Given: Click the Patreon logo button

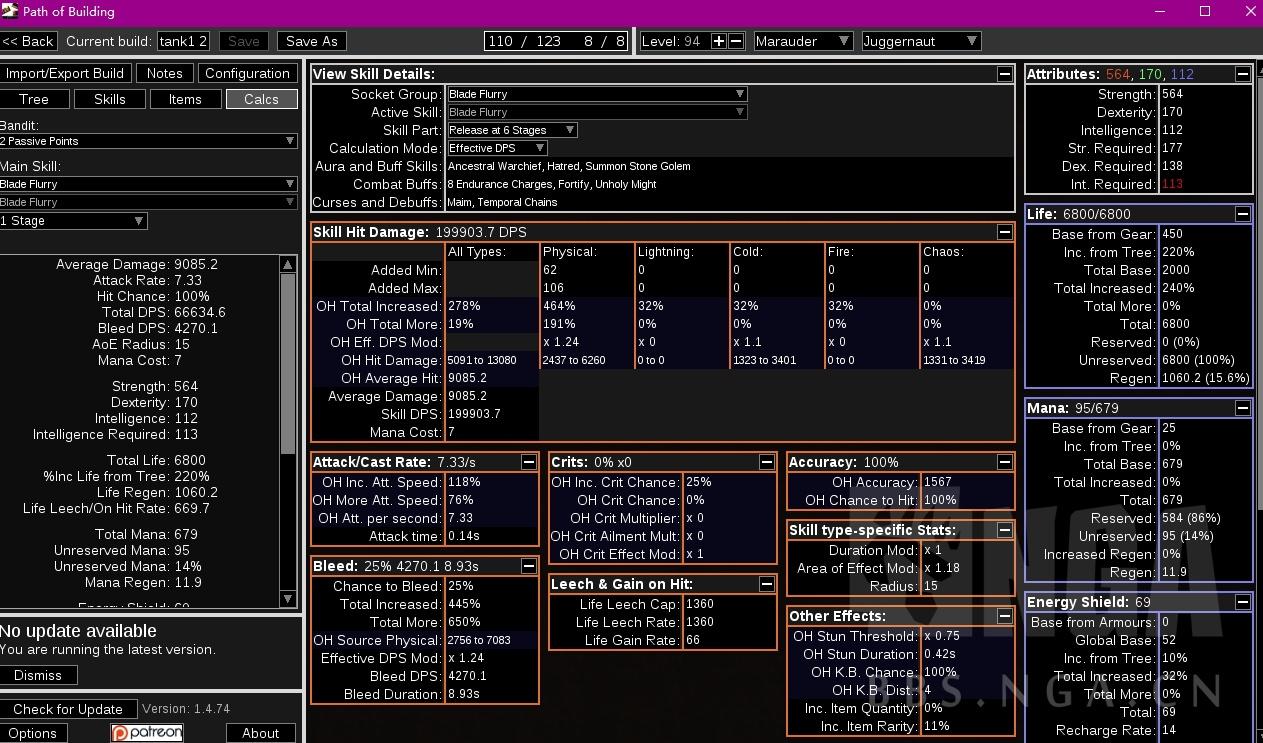Looking at the screenshot, I should coord(147,733).
